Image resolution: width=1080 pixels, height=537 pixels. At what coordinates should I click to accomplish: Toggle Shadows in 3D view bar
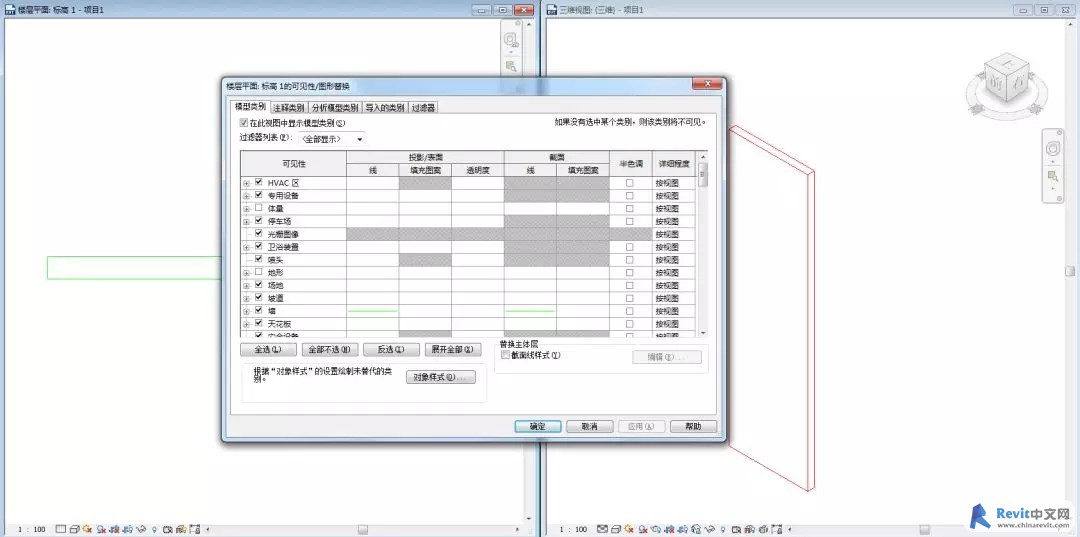[643, 529]
